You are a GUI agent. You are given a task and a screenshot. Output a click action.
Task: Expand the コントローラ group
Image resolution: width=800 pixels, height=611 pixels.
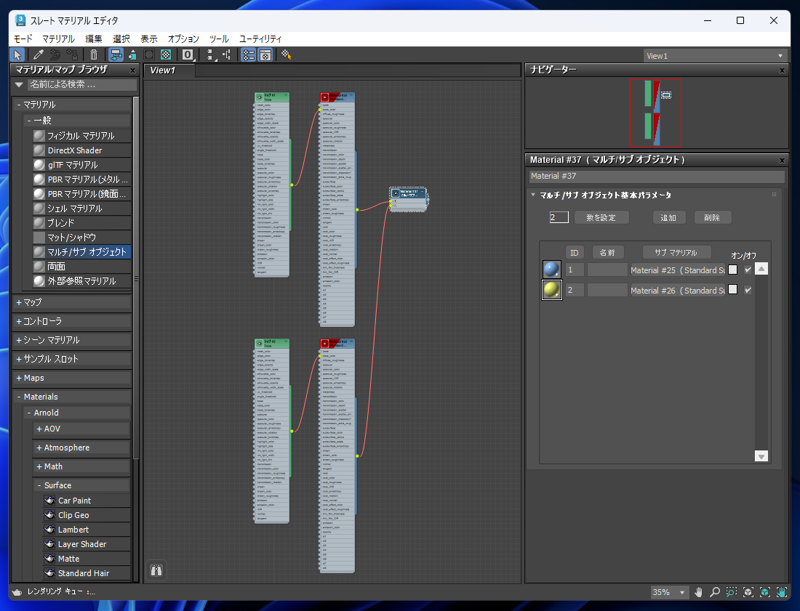click(x=72, y=321)
